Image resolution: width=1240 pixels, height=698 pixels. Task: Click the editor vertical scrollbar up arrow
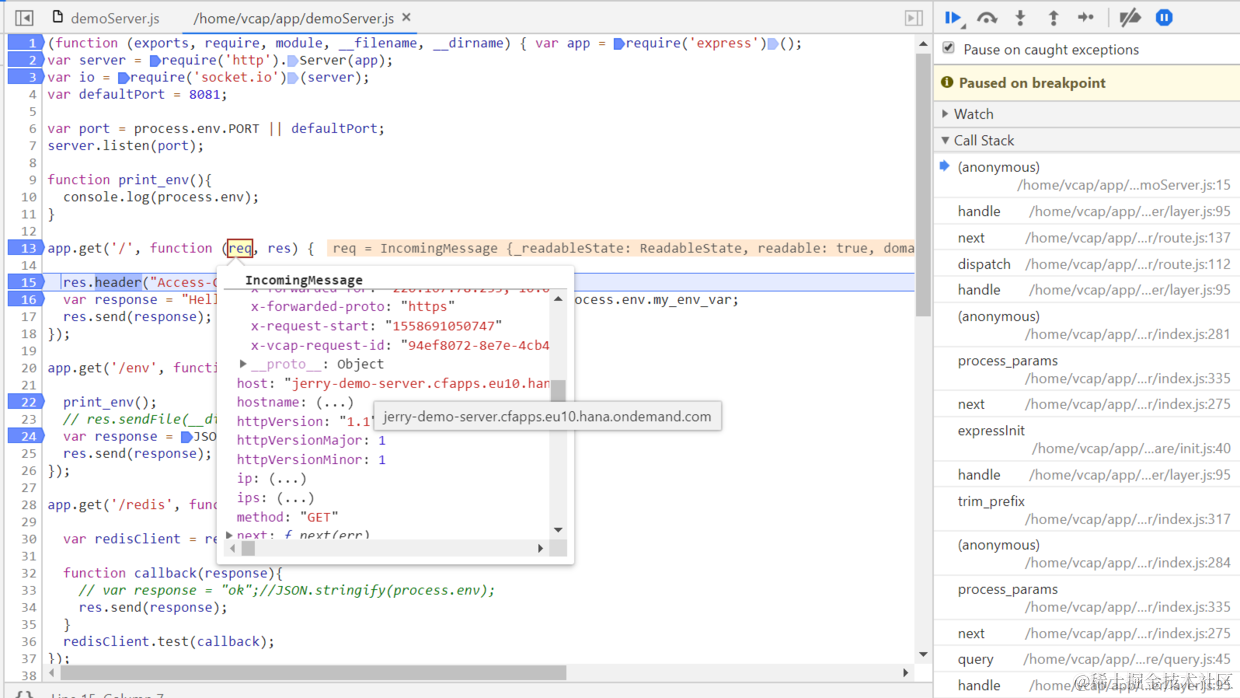pyautogui.click(x=923, y=45)
